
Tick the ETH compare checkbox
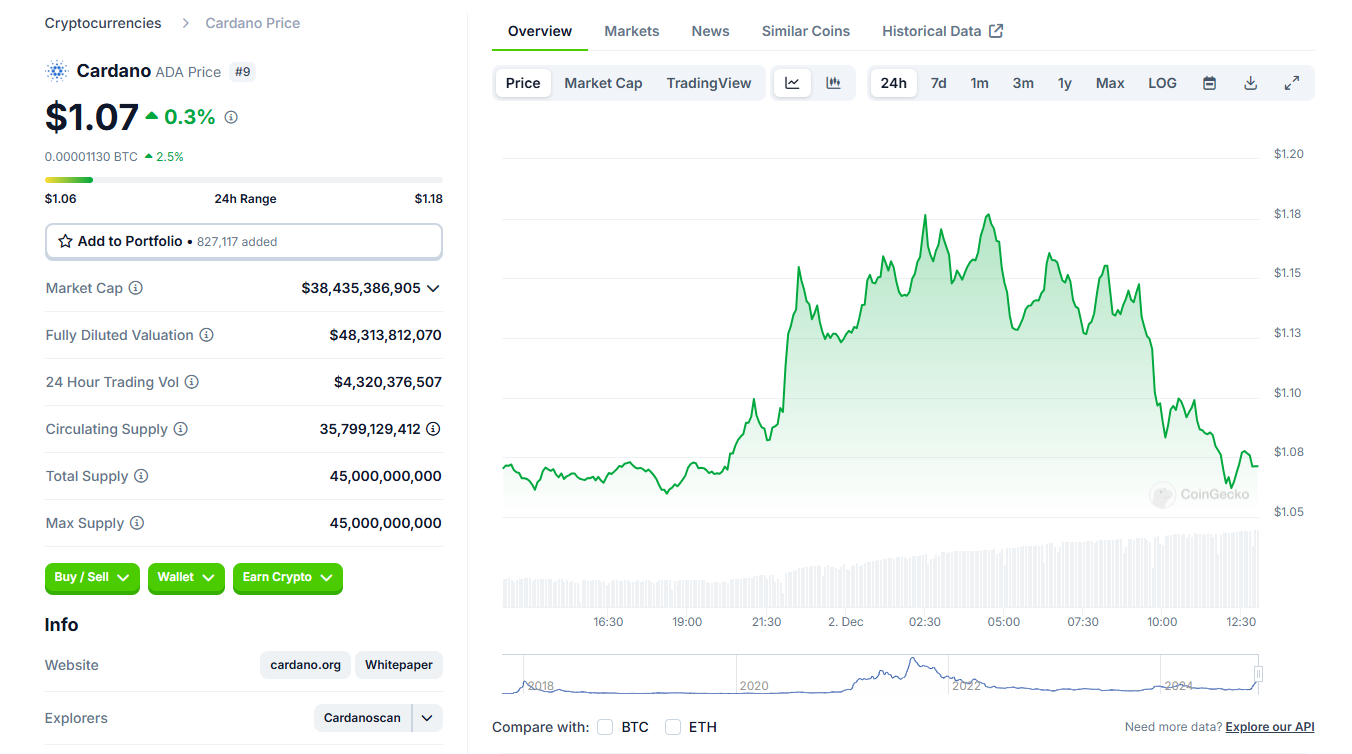(x=673, y=727)
